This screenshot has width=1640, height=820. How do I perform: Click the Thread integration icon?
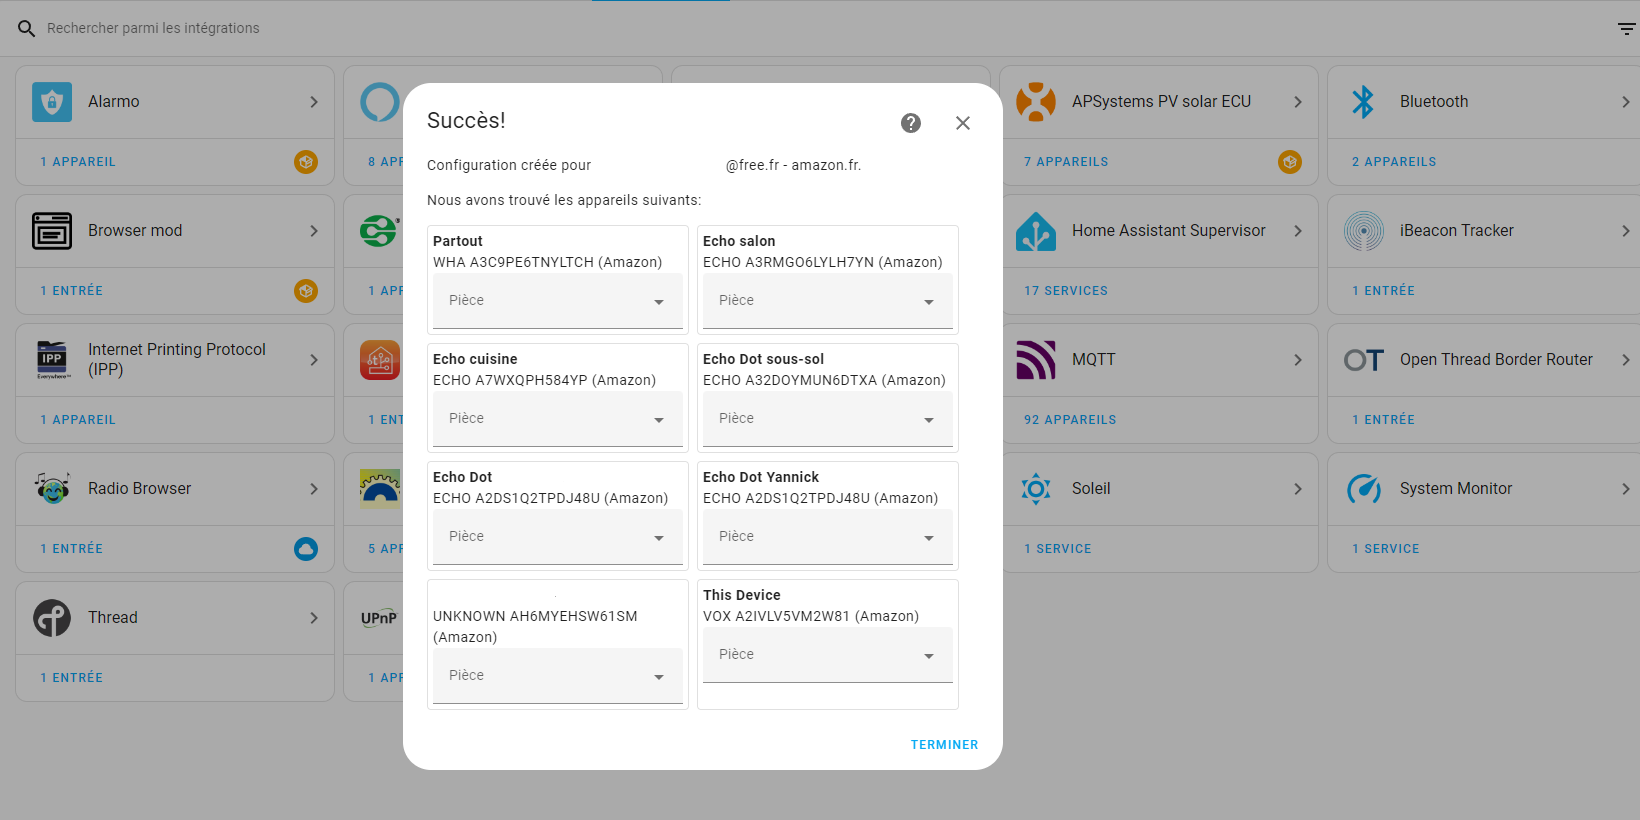52,618
